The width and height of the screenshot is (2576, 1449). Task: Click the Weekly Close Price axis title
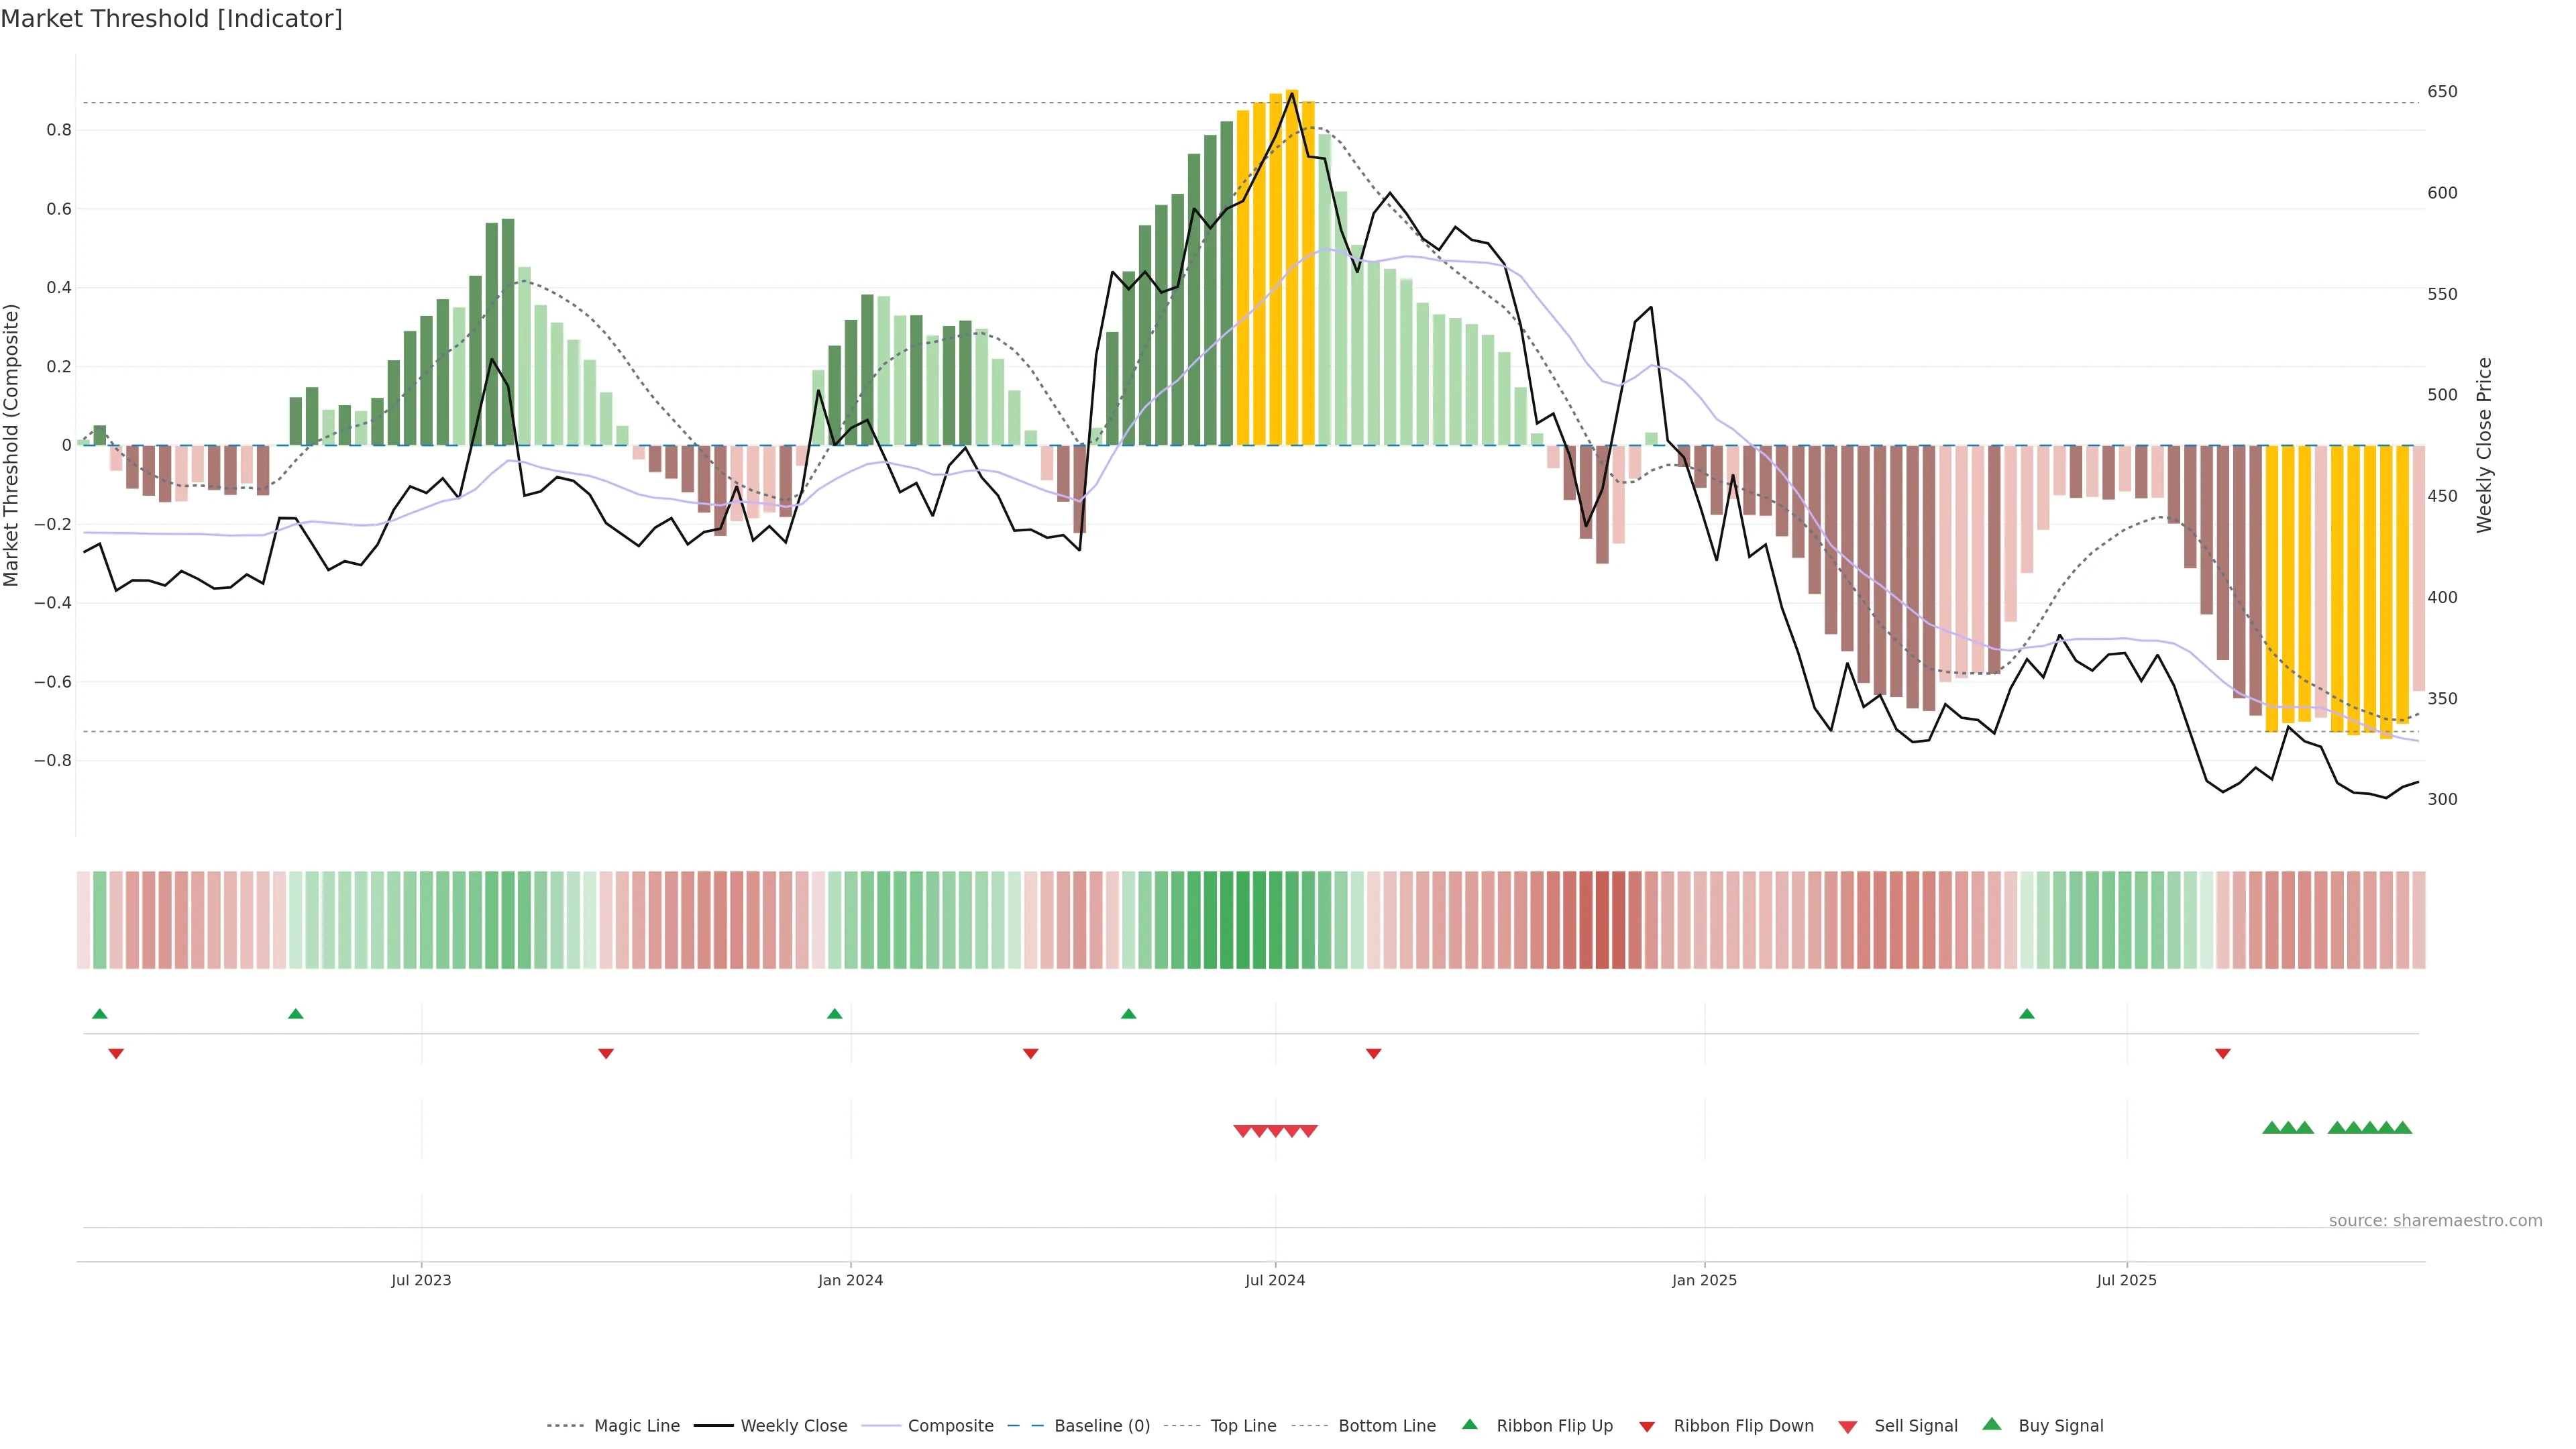coord(2484,445)
